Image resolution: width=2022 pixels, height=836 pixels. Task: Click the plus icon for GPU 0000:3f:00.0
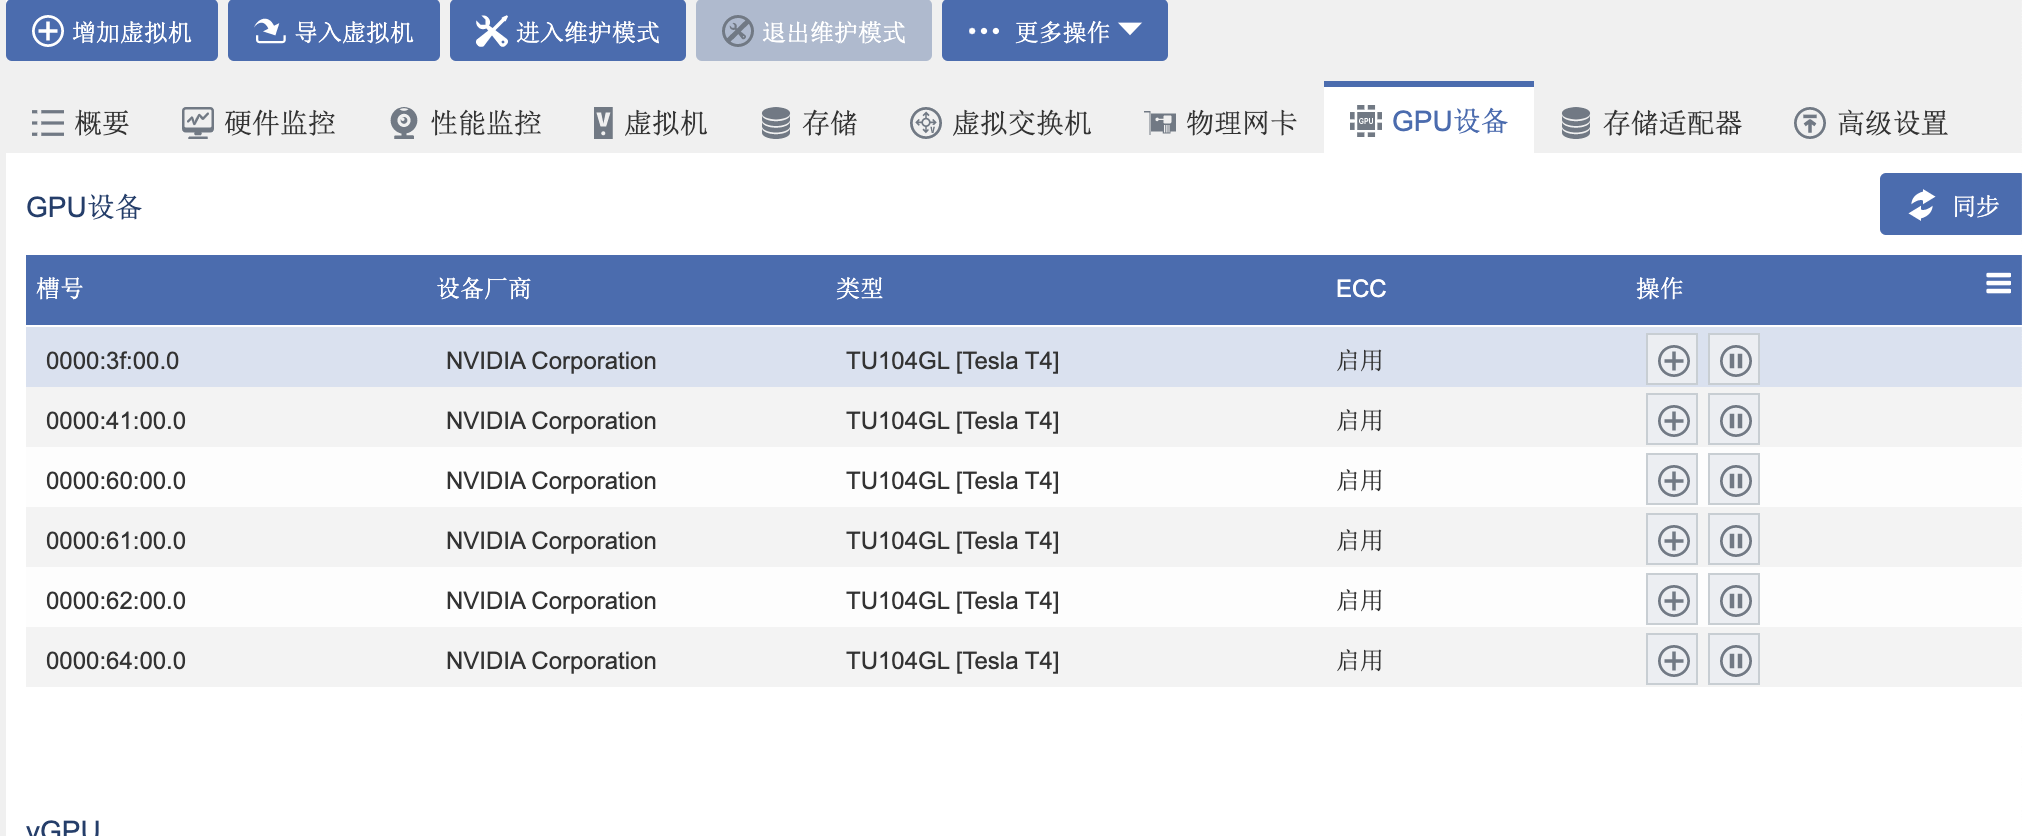point(1672,360)
